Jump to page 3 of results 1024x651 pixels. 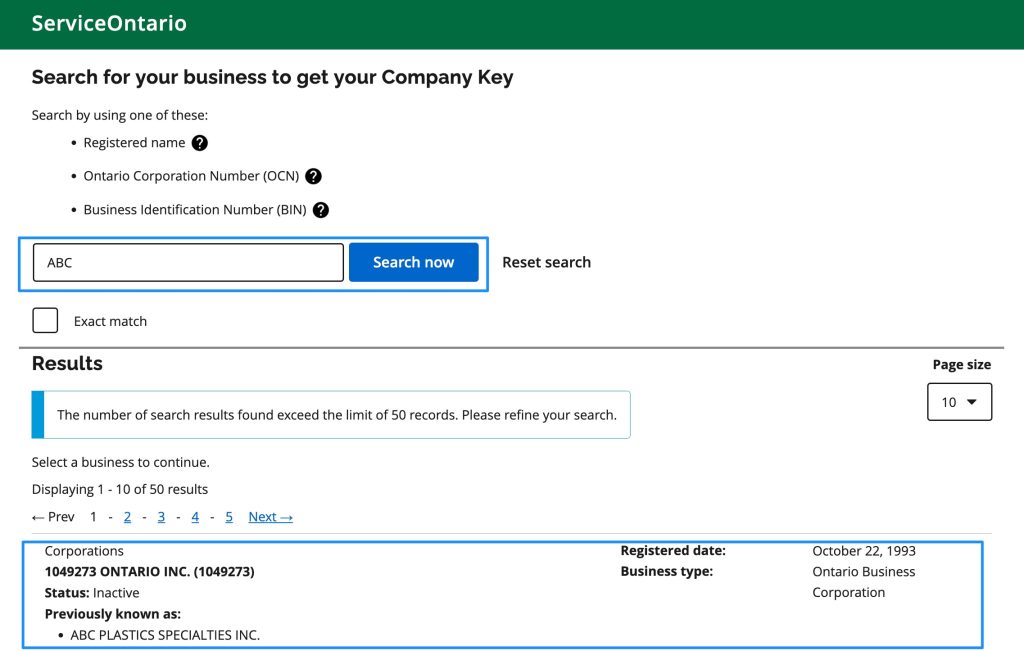point(161,516)
